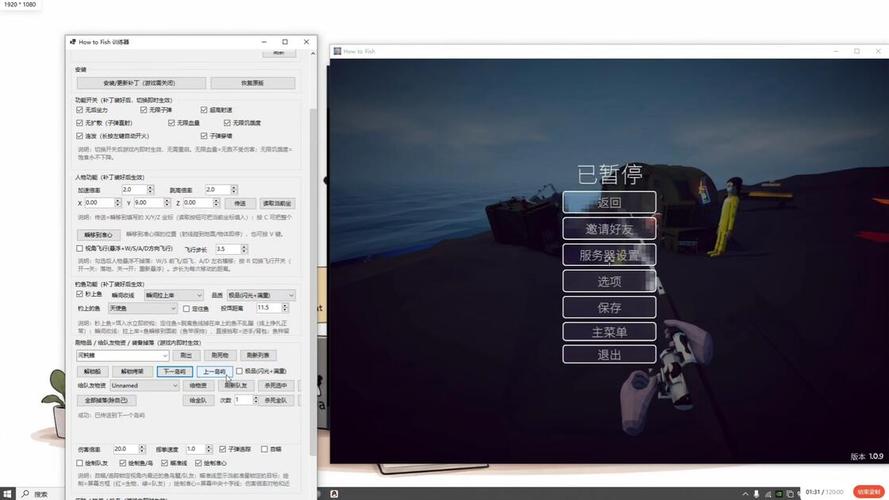Click the network icon in the system tray
The image size is (889, 500).
768,494
